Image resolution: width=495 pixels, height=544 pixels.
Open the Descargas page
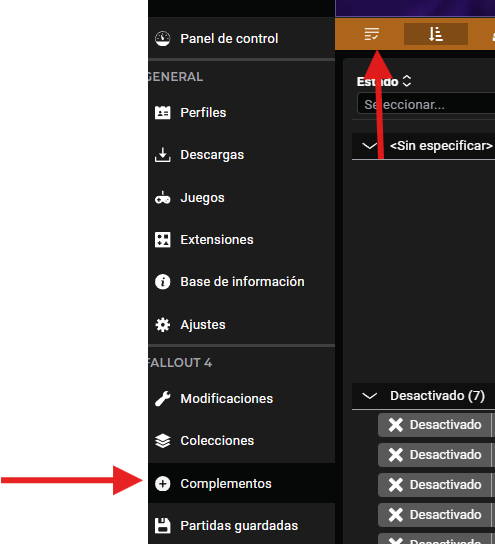pos(241,155)
